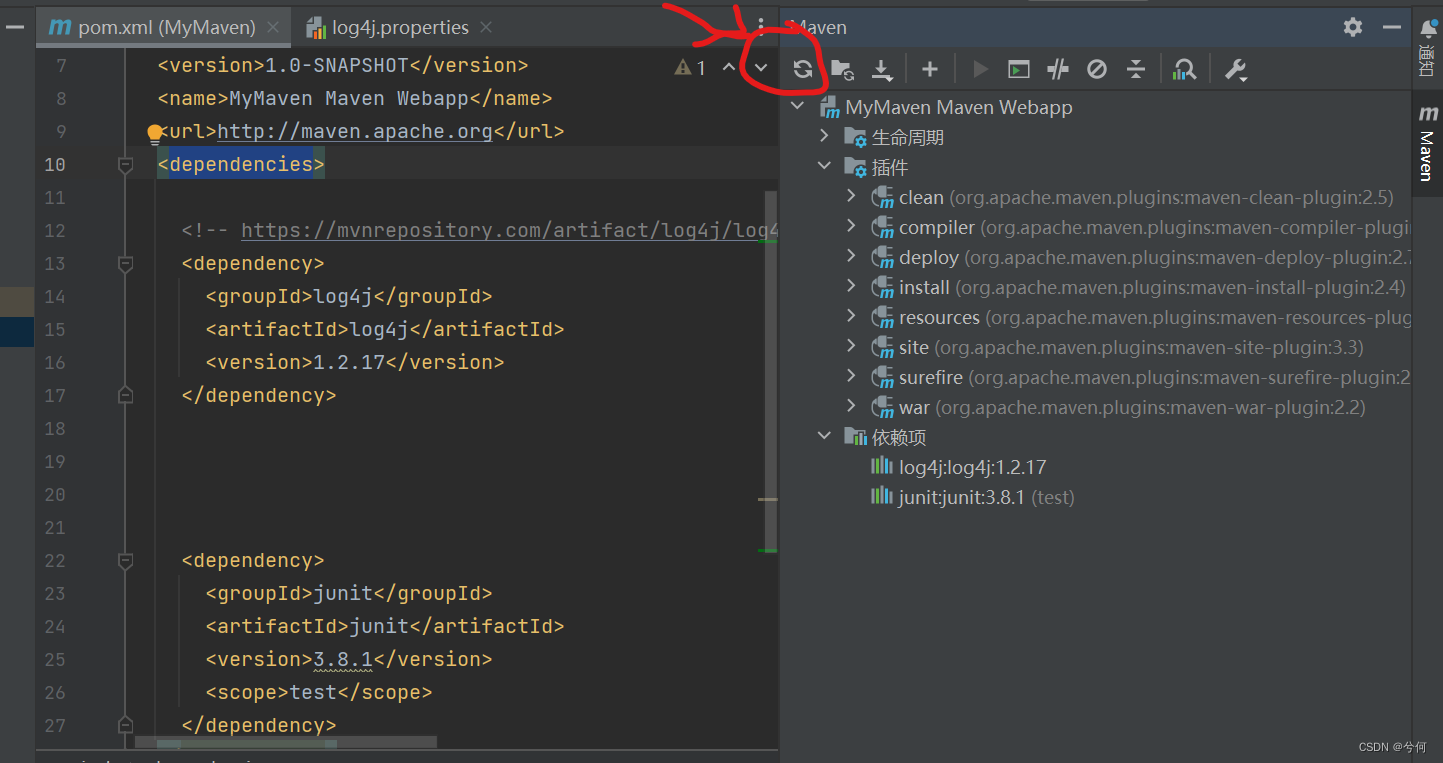1443x763 pixels.
Task: Toggle the code folding arrow on dependencies line
Action: 126,164
